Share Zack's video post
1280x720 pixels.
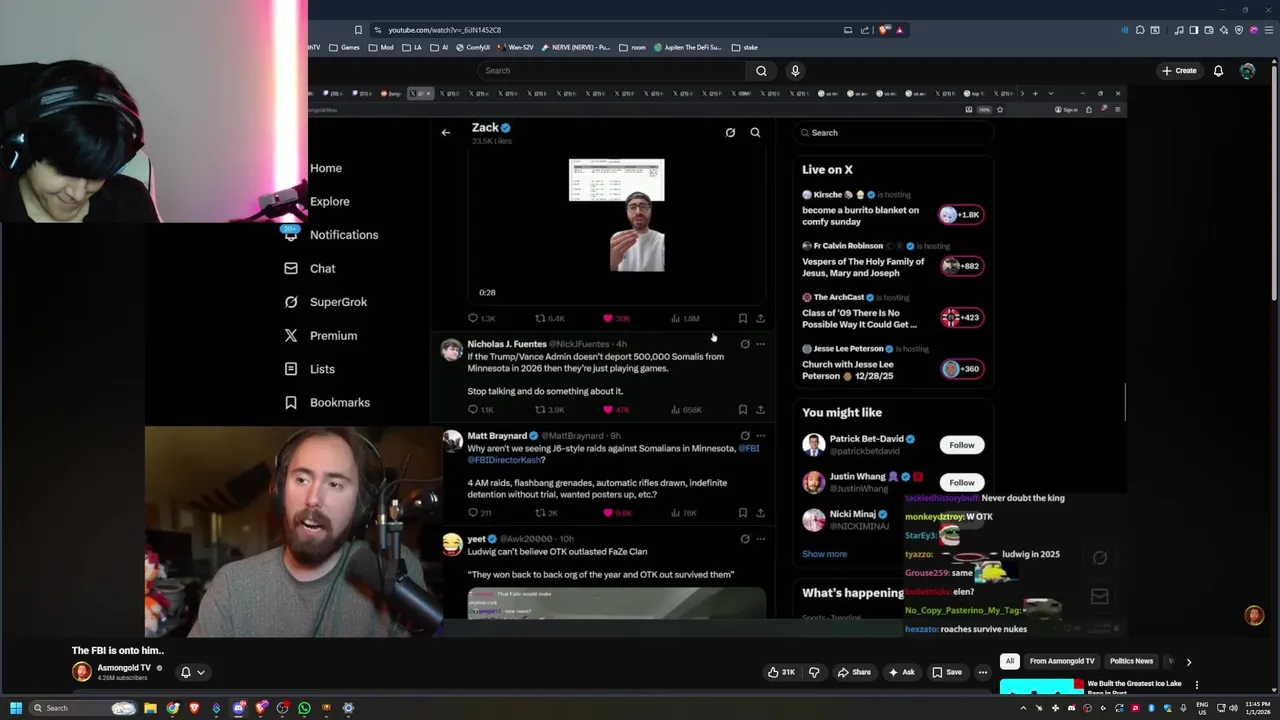[x=760, y=318]
